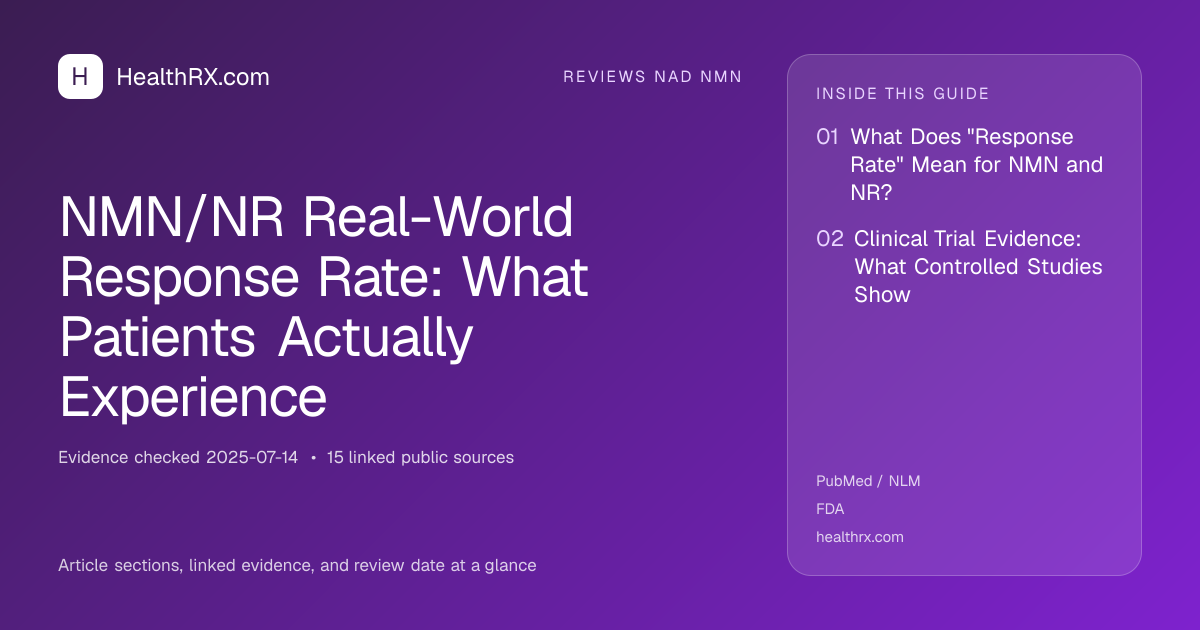1200x630 pixels.
Task: Click the HealthRX 'H' logo icon
Action: [x=80, y=76]
